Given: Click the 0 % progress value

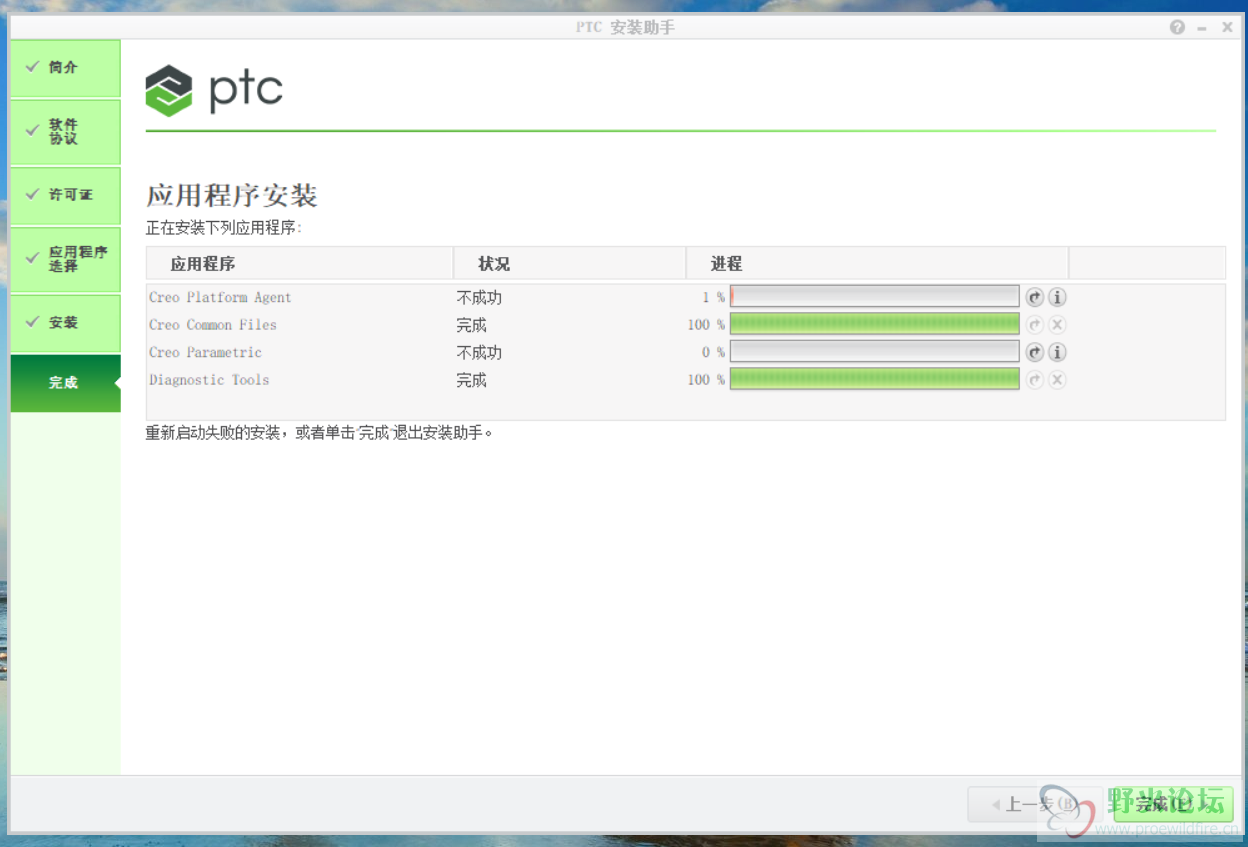Looking at the screenshot, I should click(713, 352).
